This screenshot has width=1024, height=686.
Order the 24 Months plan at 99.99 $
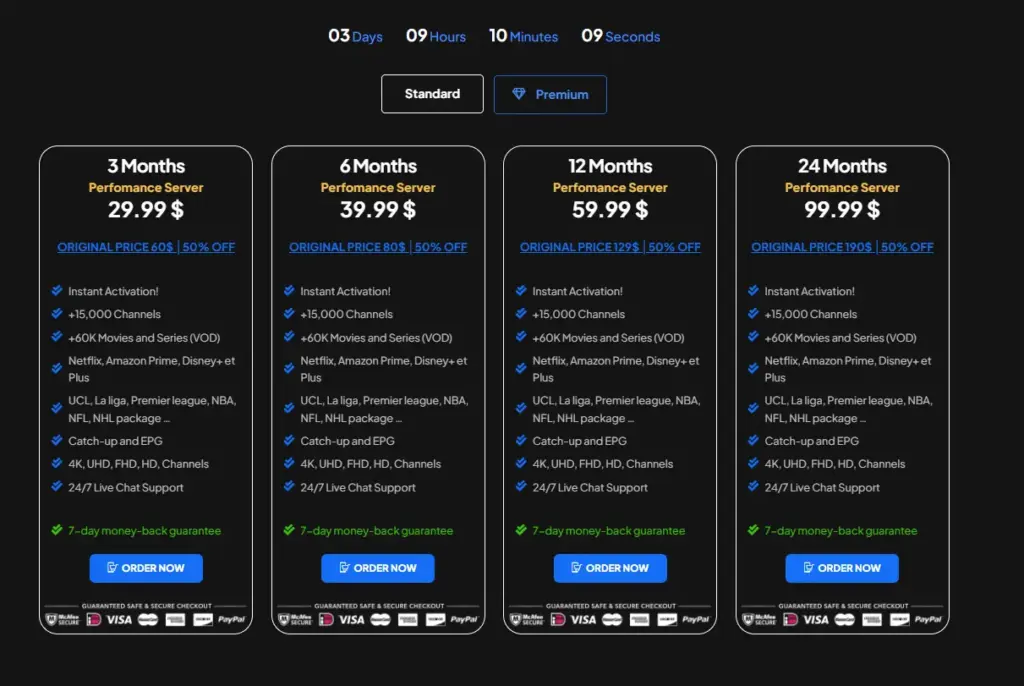click(x=842, y=568)
